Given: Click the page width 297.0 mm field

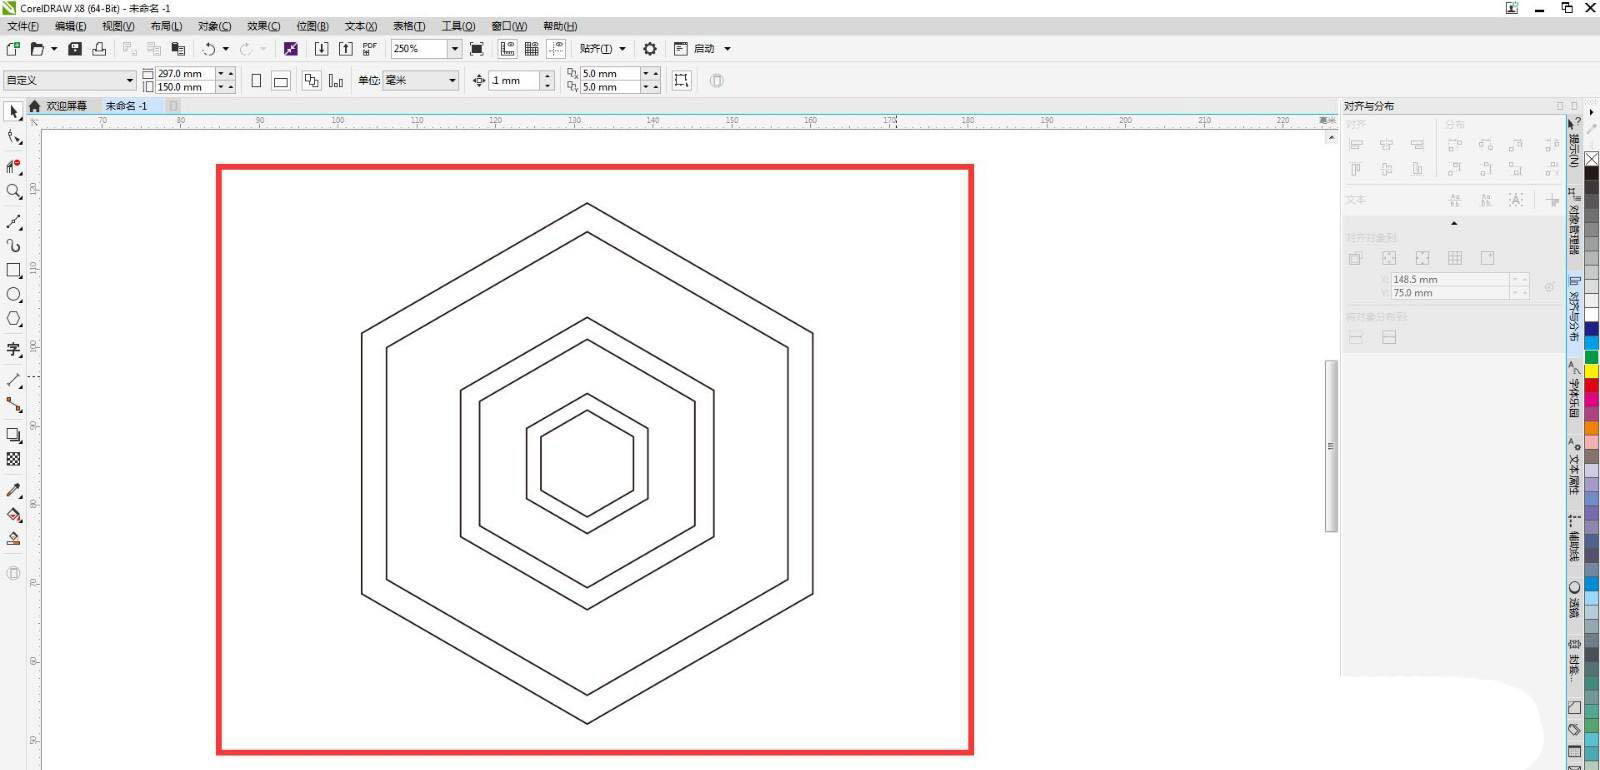Looking at the screenshot, I should pyautogui.click(x=184, y=74).
